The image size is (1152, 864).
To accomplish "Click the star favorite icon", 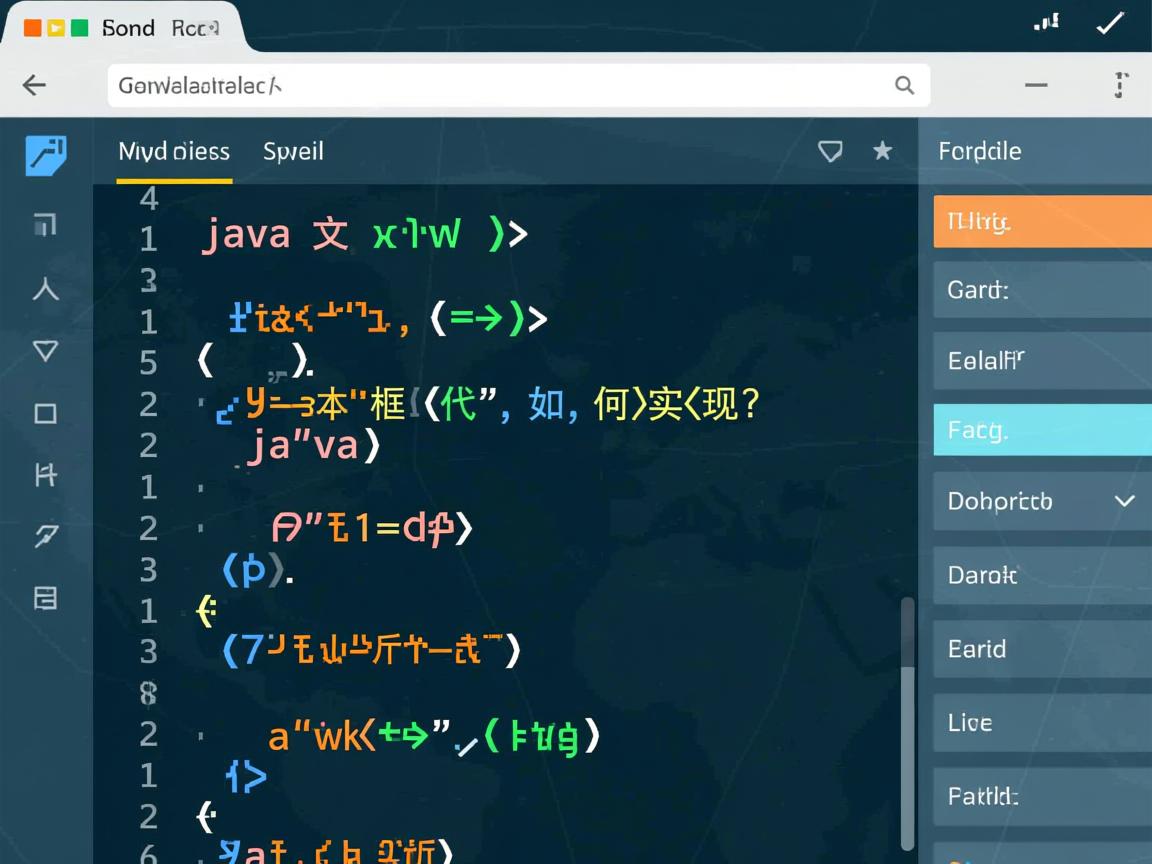I will [882, 151].
